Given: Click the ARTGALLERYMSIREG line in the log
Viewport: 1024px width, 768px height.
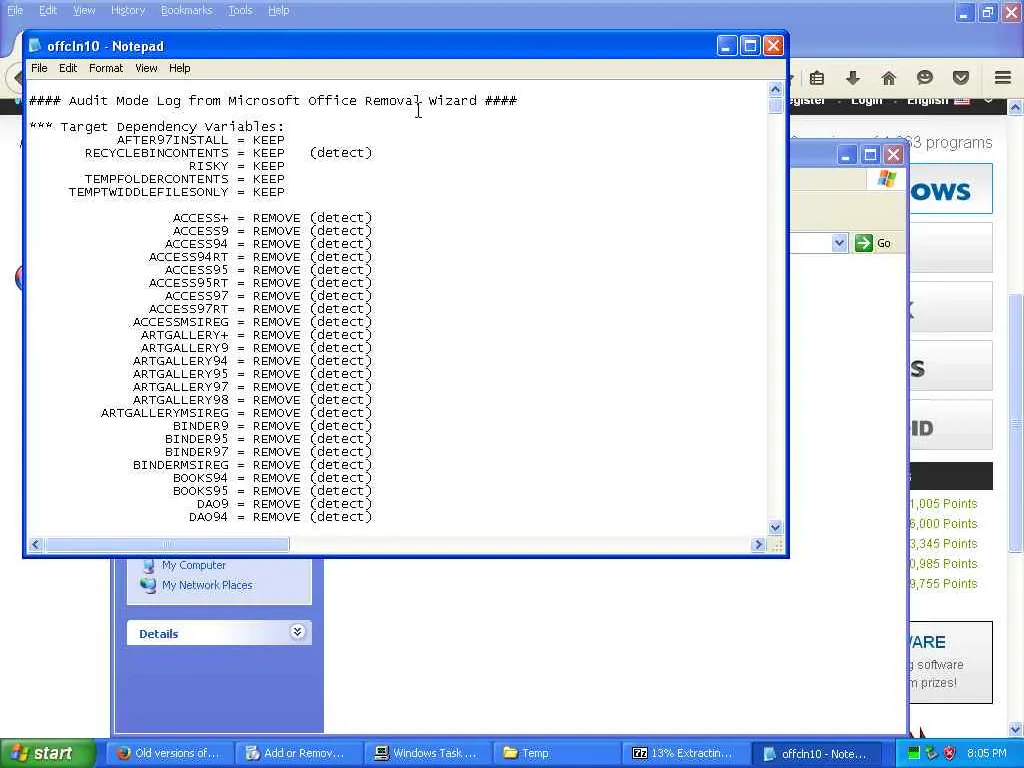Looking at the screenshot, I should (x=236, y=413).
